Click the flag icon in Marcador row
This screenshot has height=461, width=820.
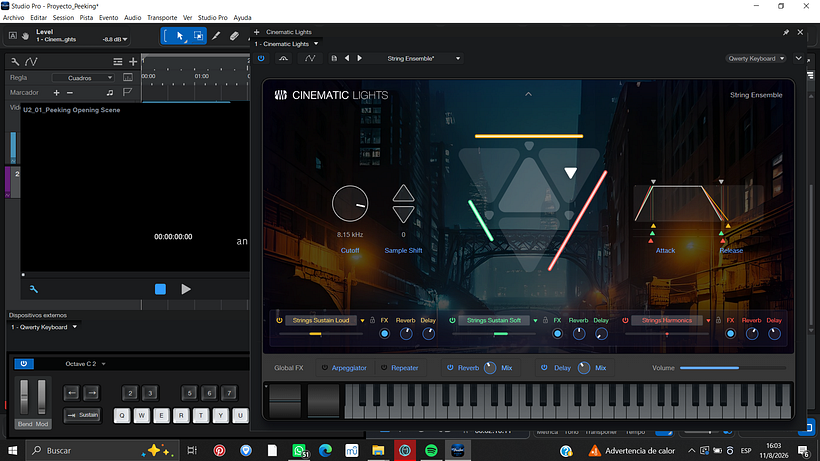(x=127, y=93)
